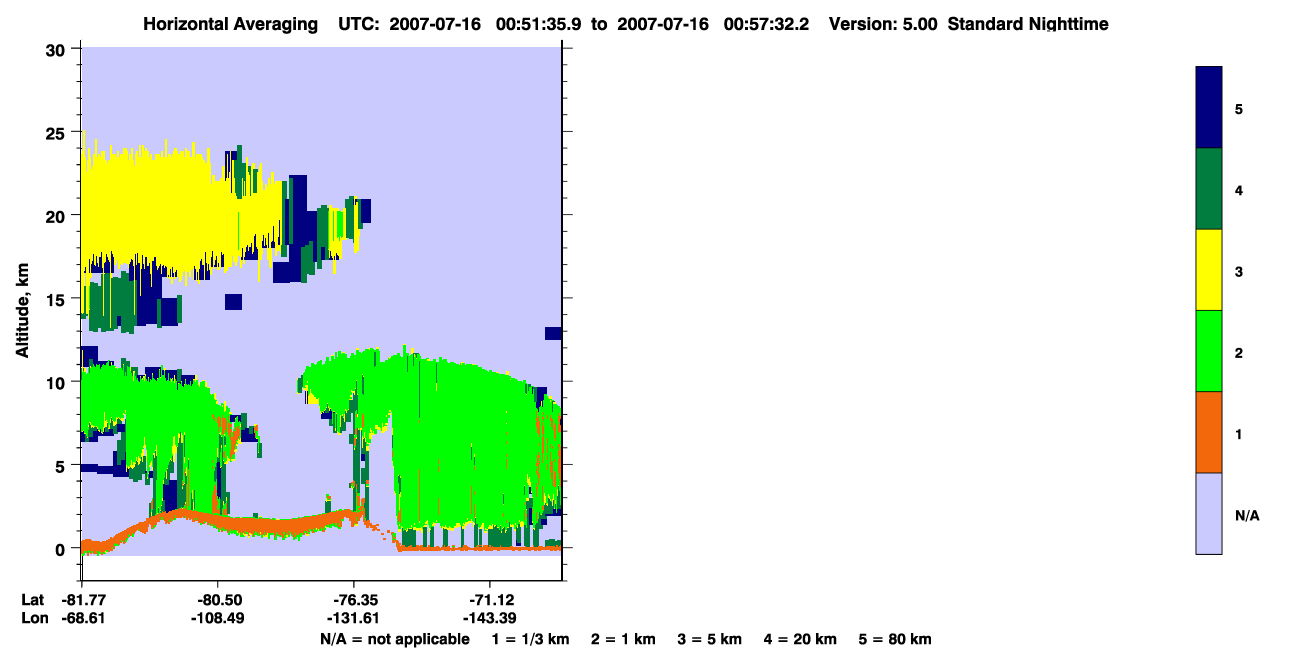Image resolution: width=1300 pixels, height=667 pixels.
Task: Click the latitude label -76.35
Action: [354, 600]
